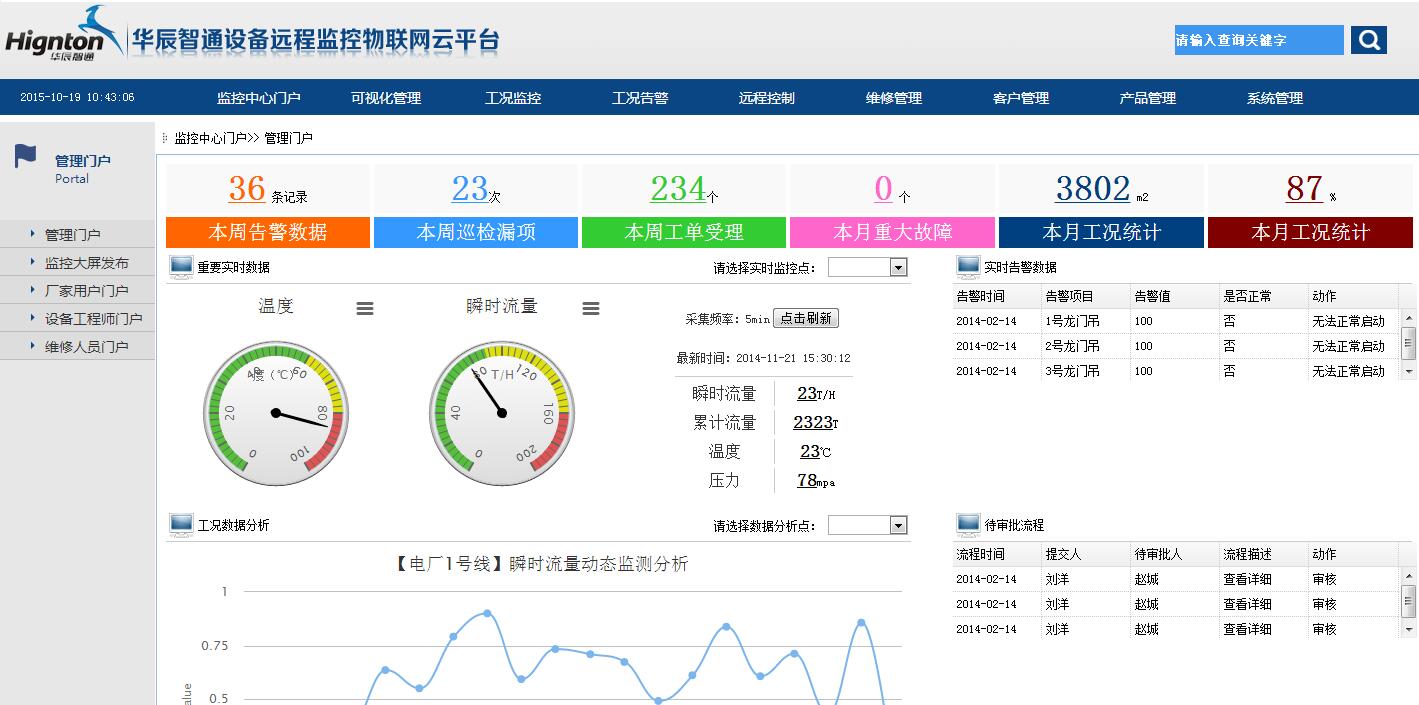The width and height of the screenshot is (1419, 705).
Task: Click the 重要实时数据 panel monitor icon
Action: point(183,265)
